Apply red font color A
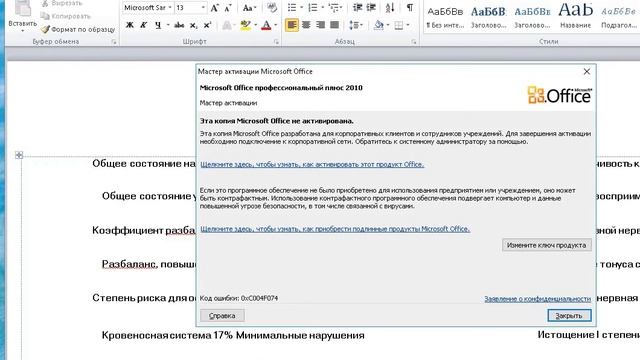Viewport: 640px width, 360px height. pos(266,25)
